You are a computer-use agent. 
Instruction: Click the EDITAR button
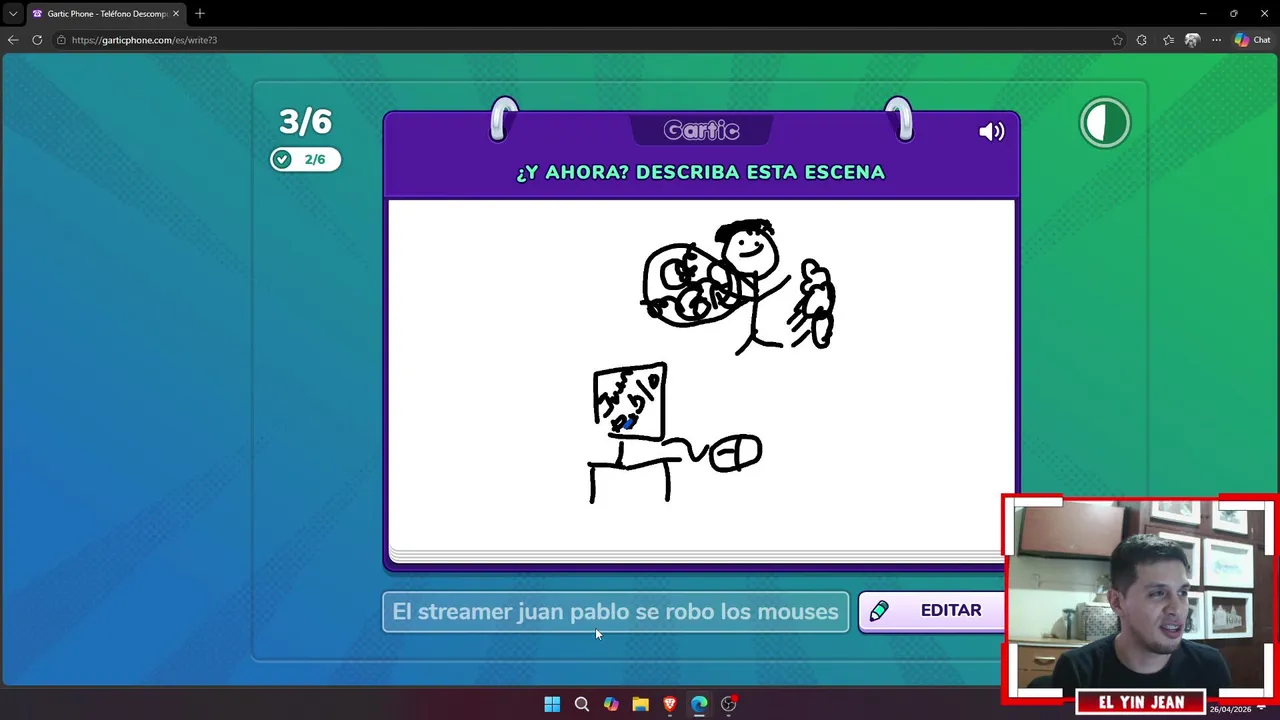coord(931,611)
